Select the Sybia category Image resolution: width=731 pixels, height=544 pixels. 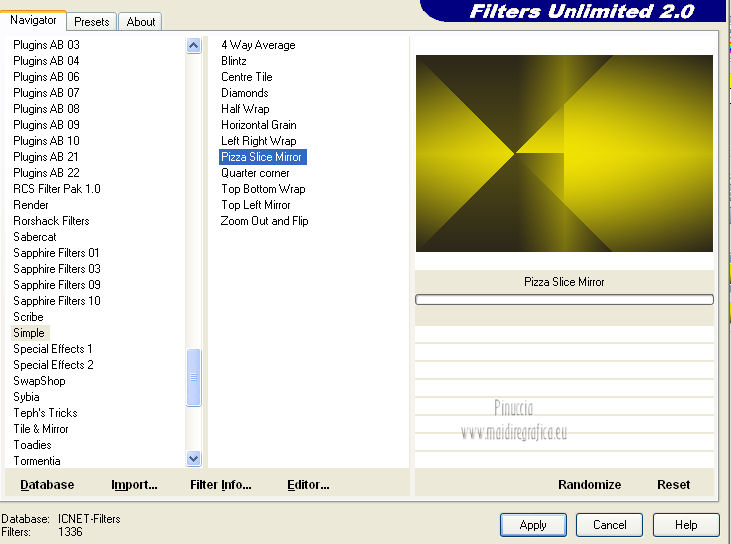coord(26,397)
